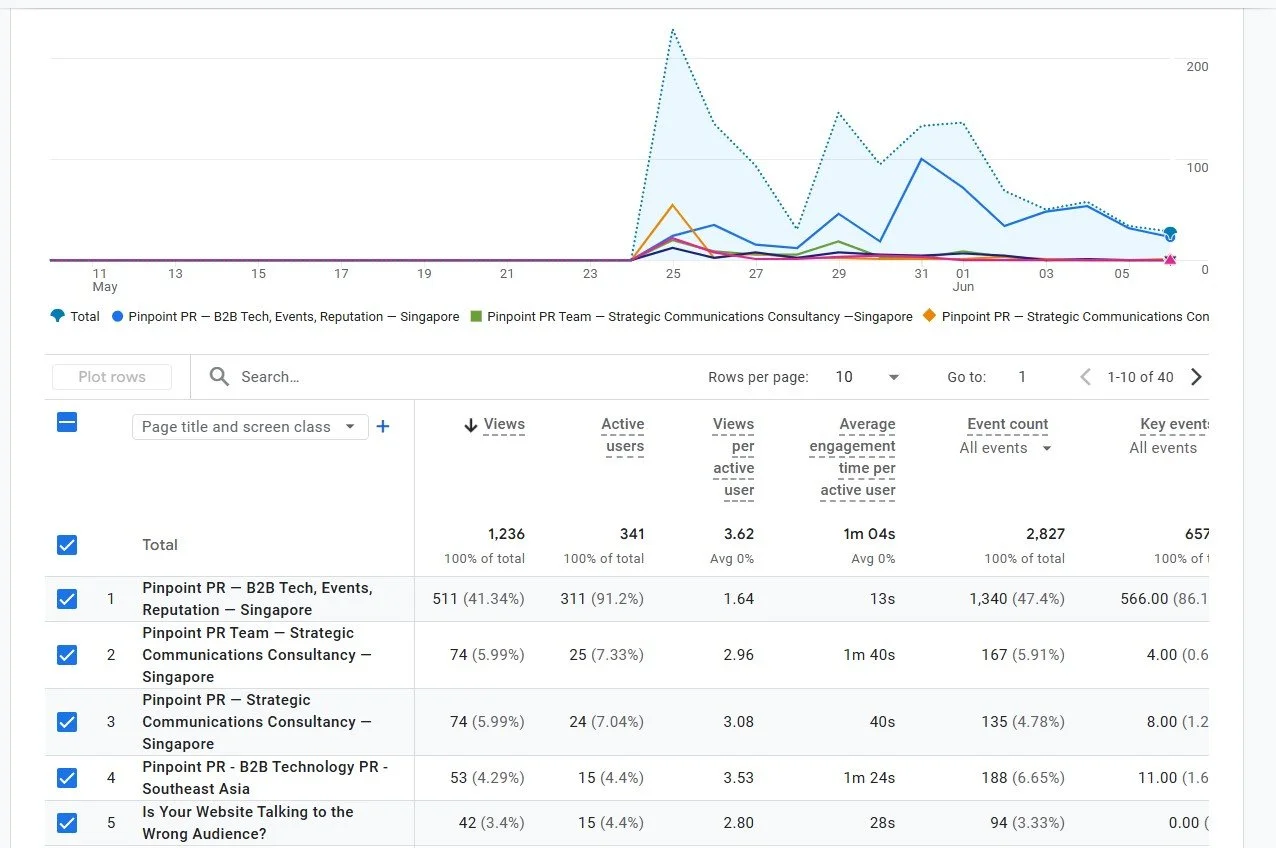Sort by Views per active user column
This screenshot has height=848, width=1276.
(x=733, y=457)
